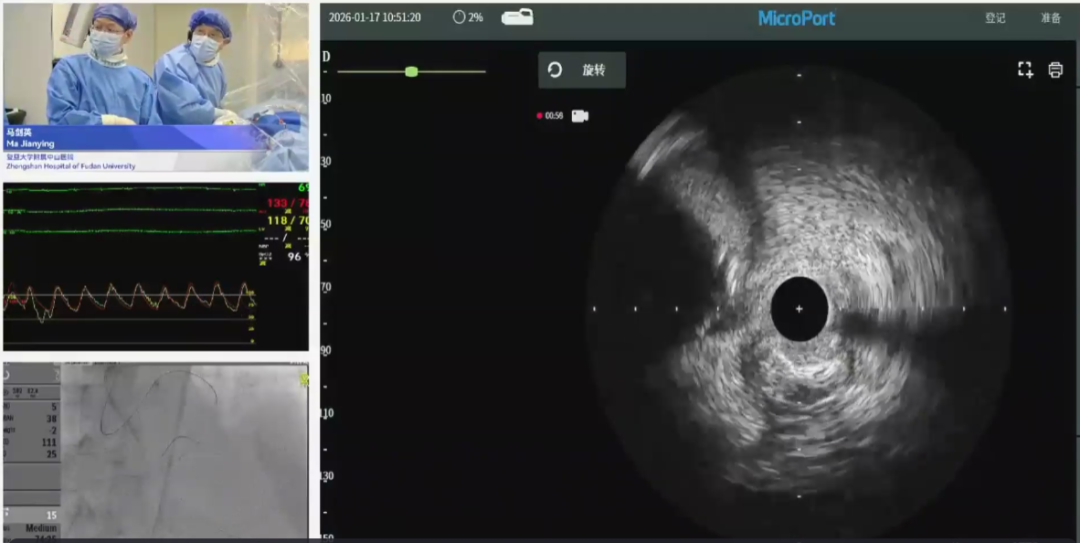The image size is (1080, 543).
Task: Click the circular rotate arrow icon
Action: [555, 71]
